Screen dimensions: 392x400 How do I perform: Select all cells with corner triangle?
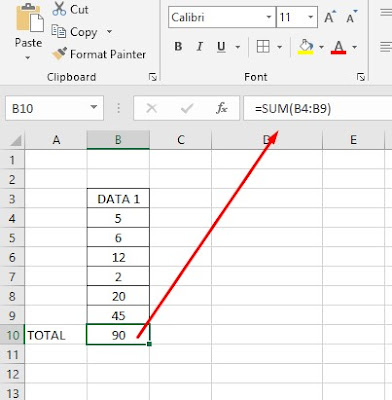point(16,140)
